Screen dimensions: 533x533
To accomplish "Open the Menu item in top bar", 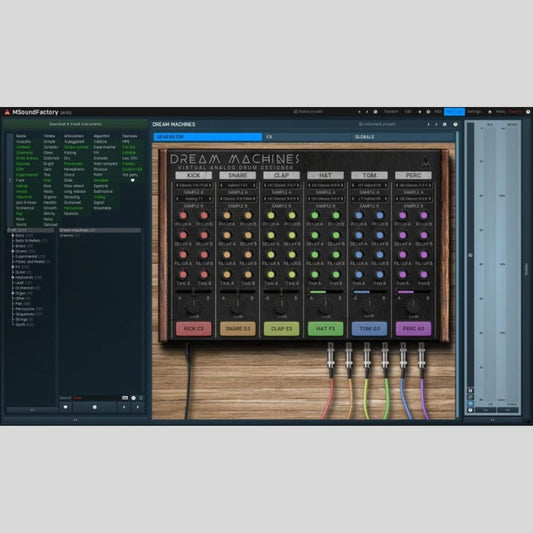I will (x=500, y=112).
